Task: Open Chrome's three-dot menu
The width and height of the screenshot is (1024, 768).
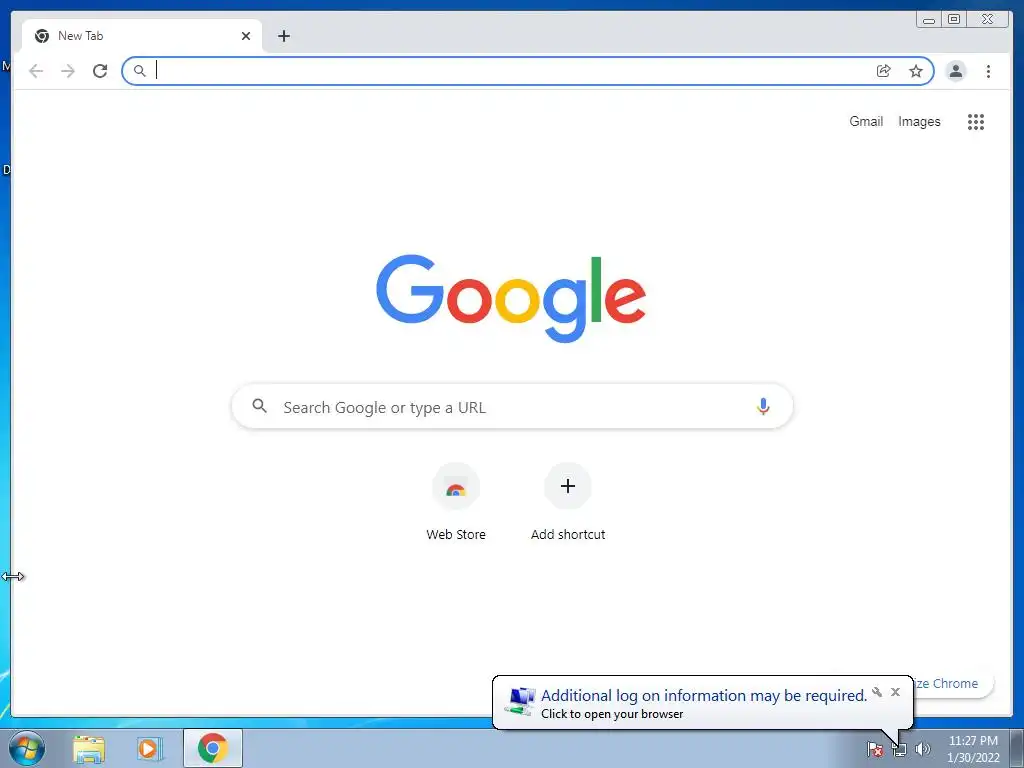Action: (x=988, y=71)
